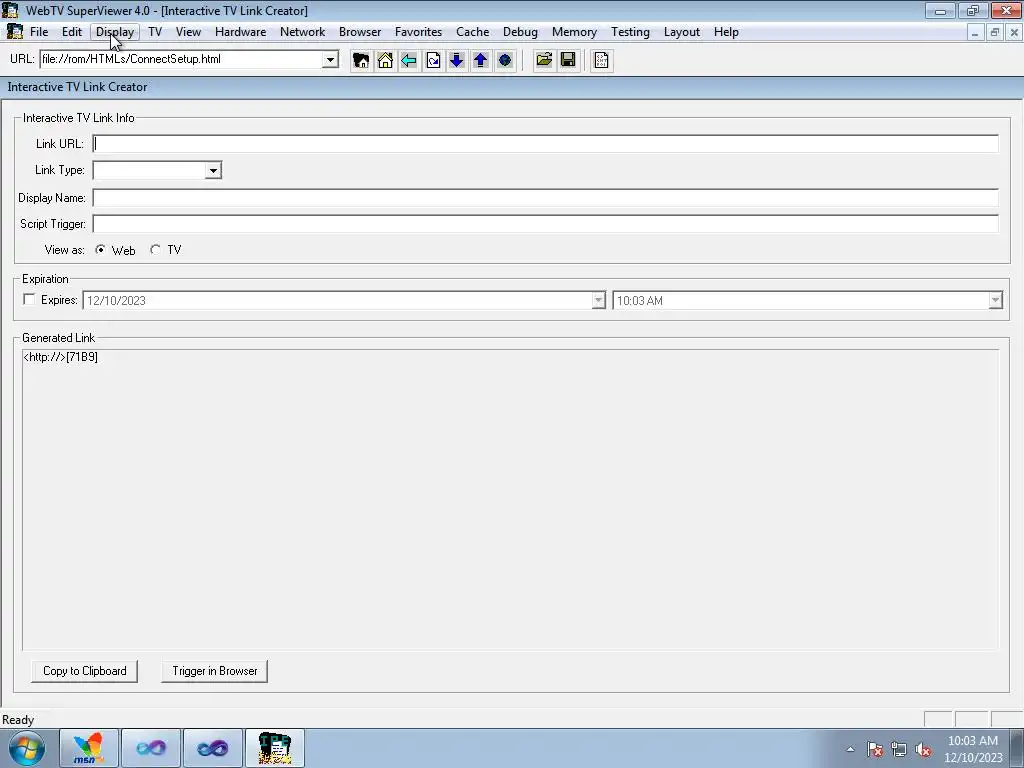1024x768 pixels.
Task: Click the muted volume tray icon
Action: click(x=923, y=749)
